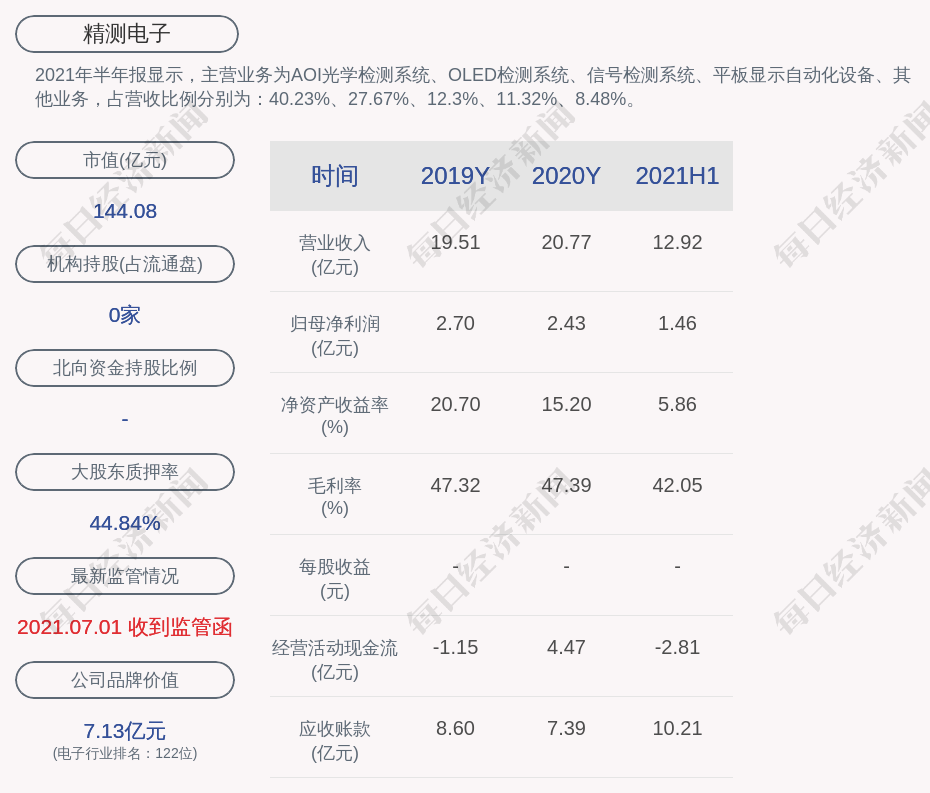The height and width of the screenshot is (793, 930).
Task: Click the 2019Y column header
Action: point(456,176)
